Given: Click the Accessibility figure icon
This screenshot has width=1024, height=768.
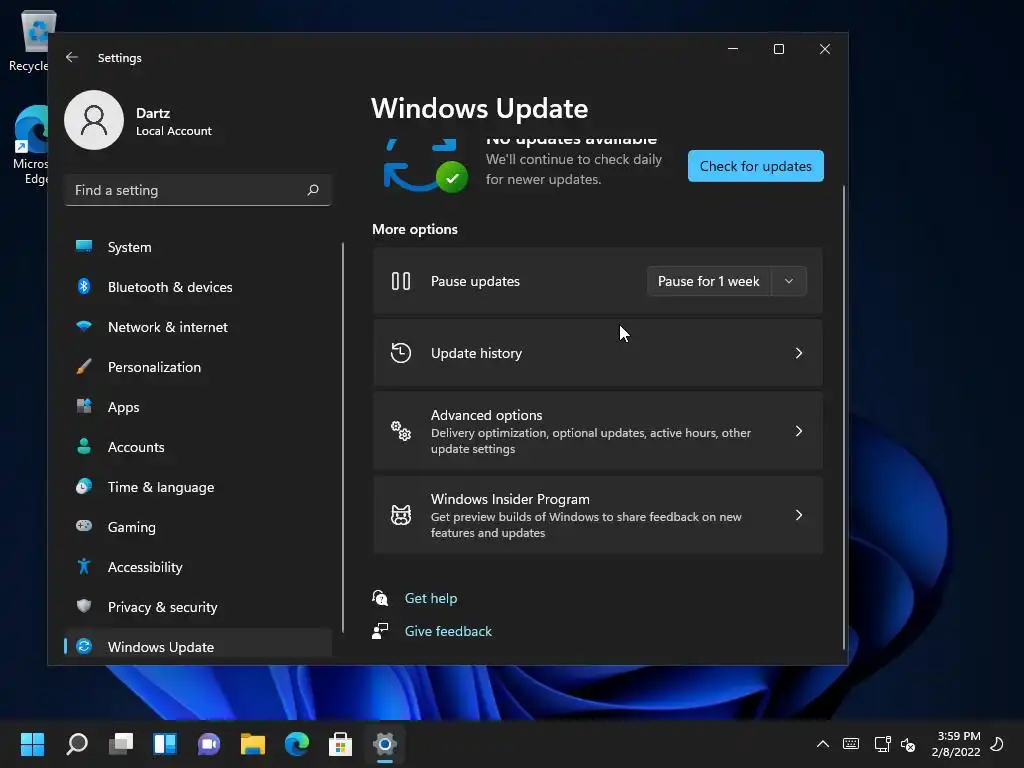Looking at the screenshot, I should pyautogui.click(x=84, y=566).
